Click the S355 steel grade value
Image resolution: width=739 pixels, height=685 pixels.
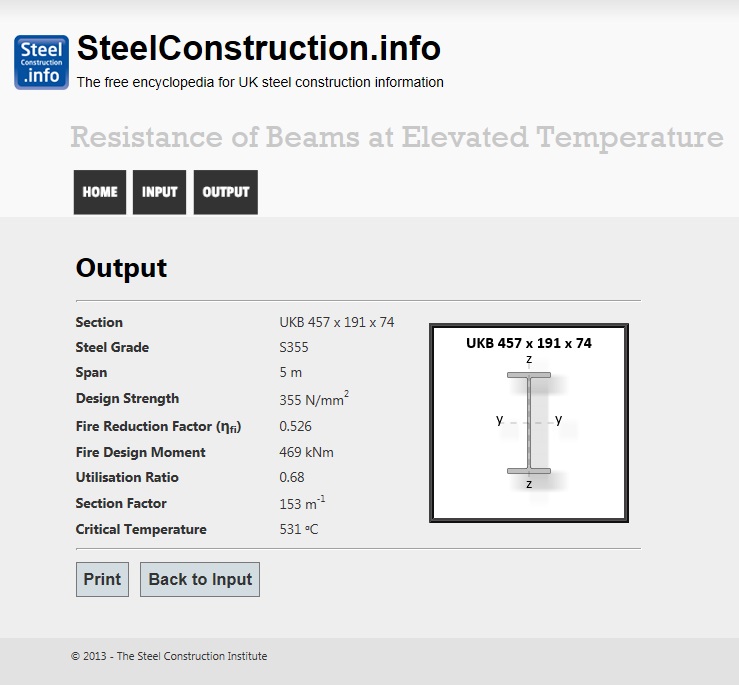tap(295, 348)
